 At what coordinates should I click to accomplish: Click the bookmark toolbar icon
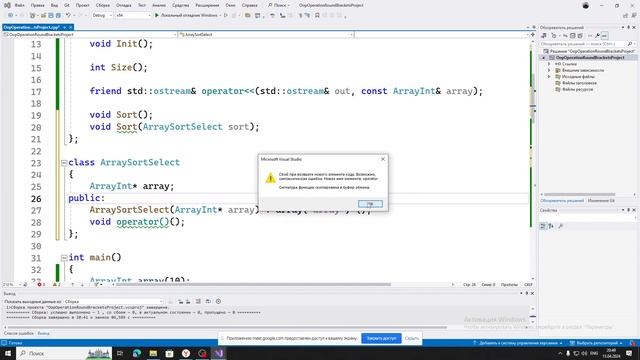(x=317, y=15)
